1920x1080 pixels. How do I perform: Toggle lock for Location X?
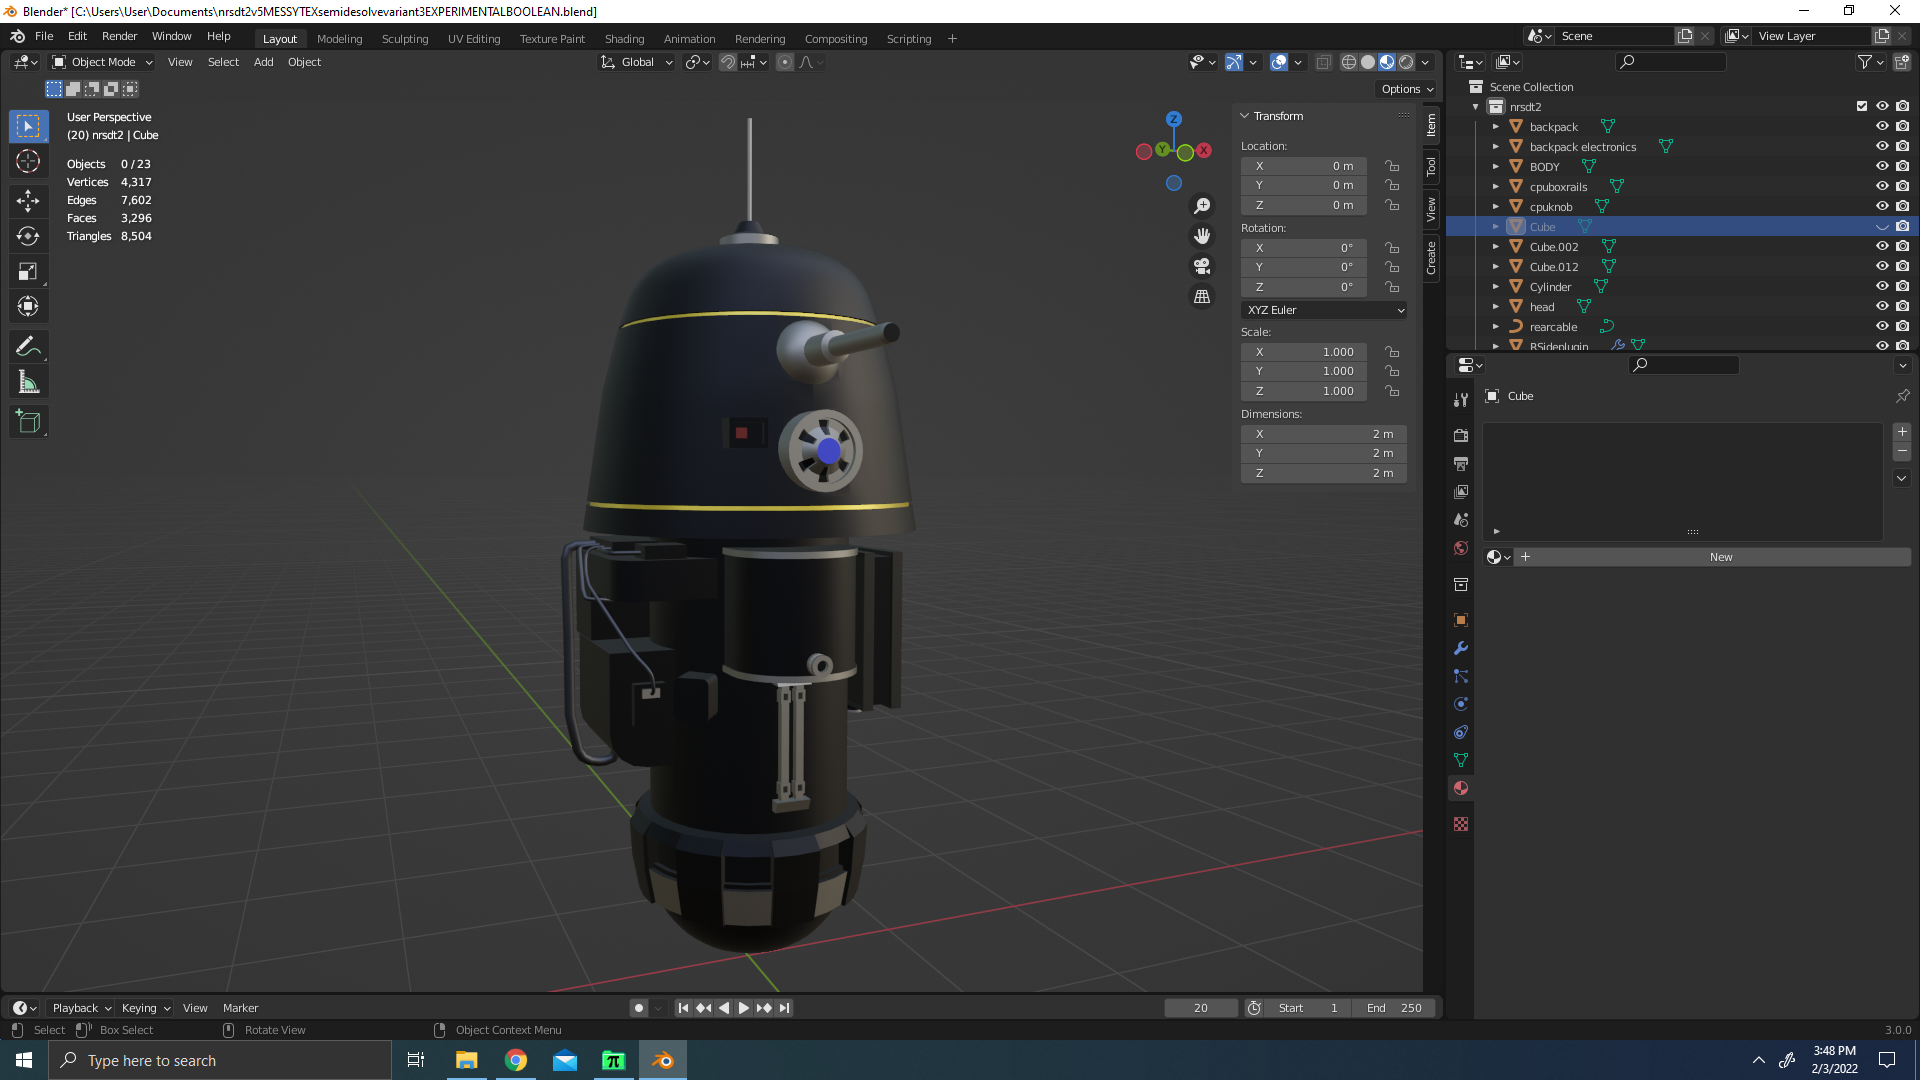[1392, 166]
